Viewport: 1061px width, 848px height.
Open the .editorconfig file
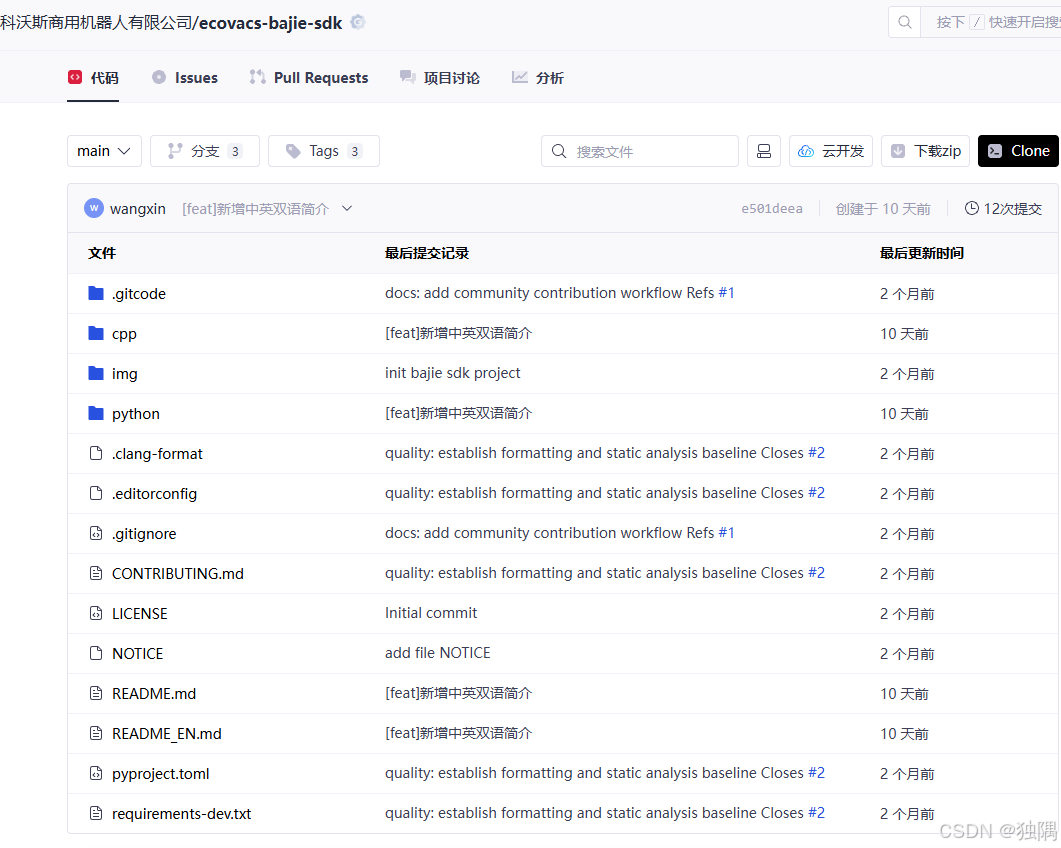(x=154, y=493)
